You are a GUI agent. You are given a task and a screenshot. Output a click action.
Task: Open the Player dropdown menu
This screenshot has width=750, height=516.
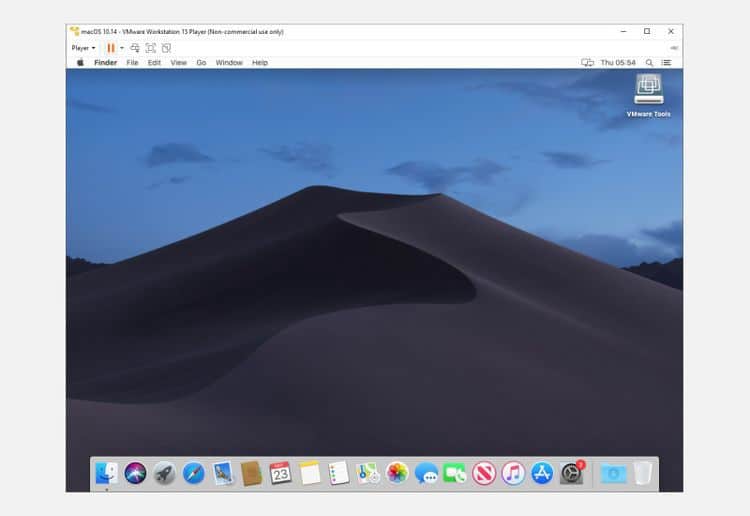tap(83, 48)
